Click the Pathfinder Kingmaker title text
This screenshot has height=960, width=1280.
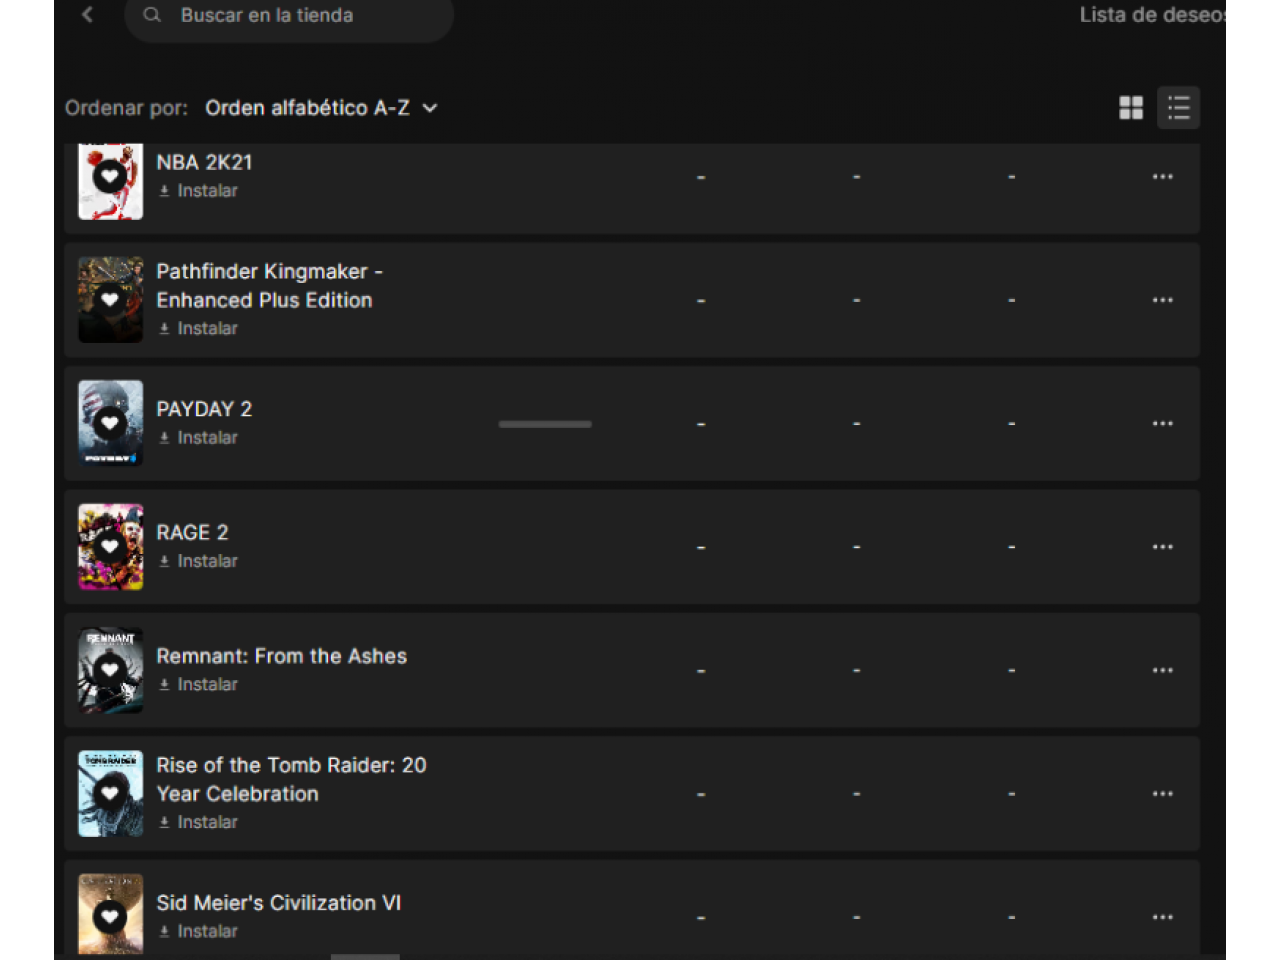point(269,286)
